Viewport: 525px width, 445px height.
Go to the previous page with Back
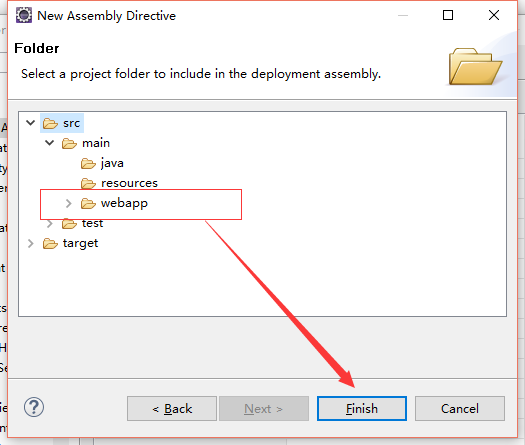(x=172, y=409)
